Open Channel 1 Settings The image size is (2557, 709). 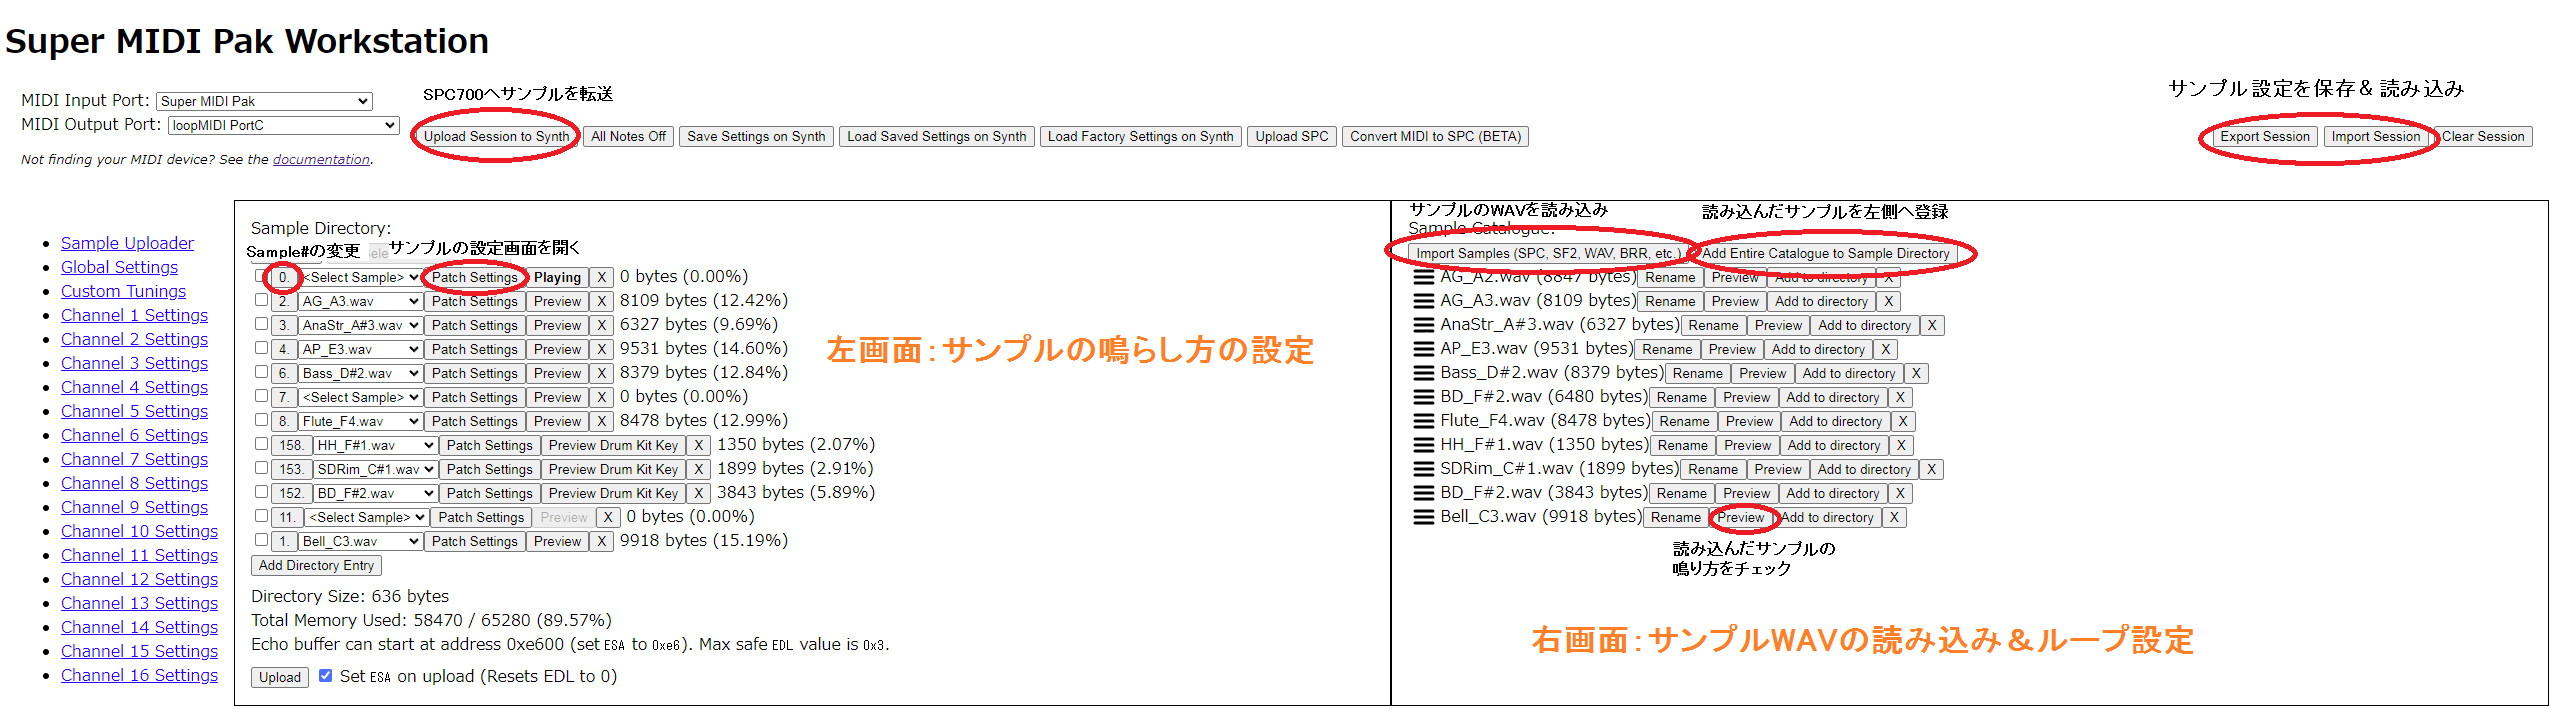[x=134, y=315]
